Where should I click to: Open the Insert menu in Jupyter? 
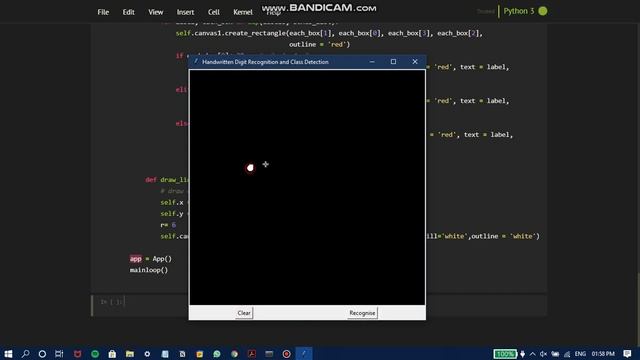click(185, 12)
